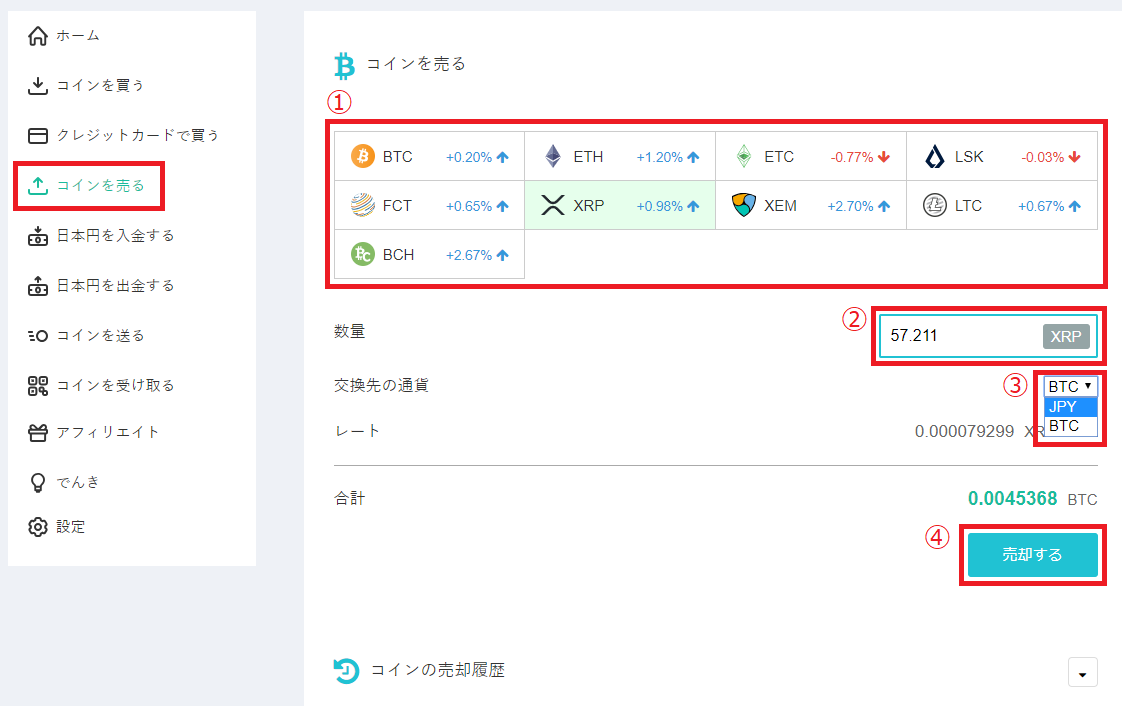Go to 日本円を入金する menu item
1122x706 pixels.
point(101,236)
